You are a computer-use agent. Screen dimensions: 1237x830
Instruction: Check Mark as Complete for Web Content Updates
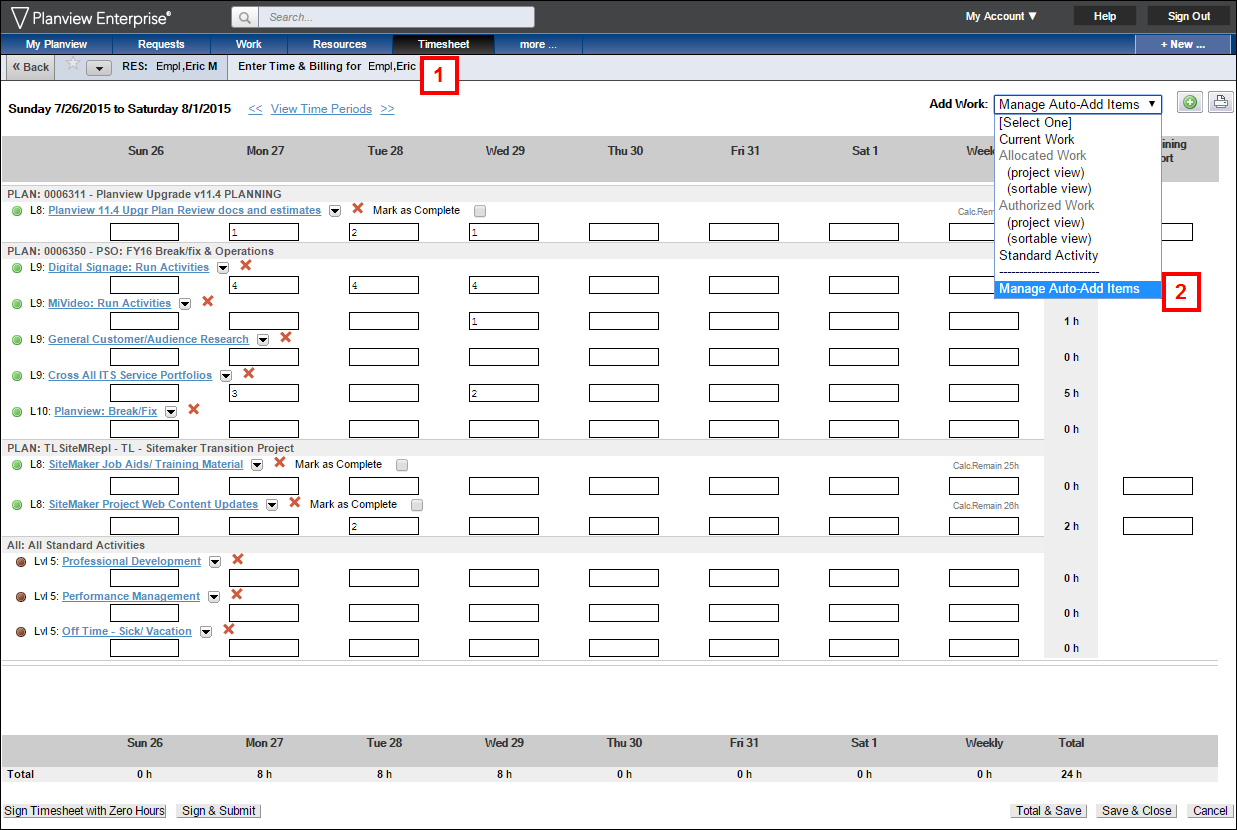click(x=417, y=505)
